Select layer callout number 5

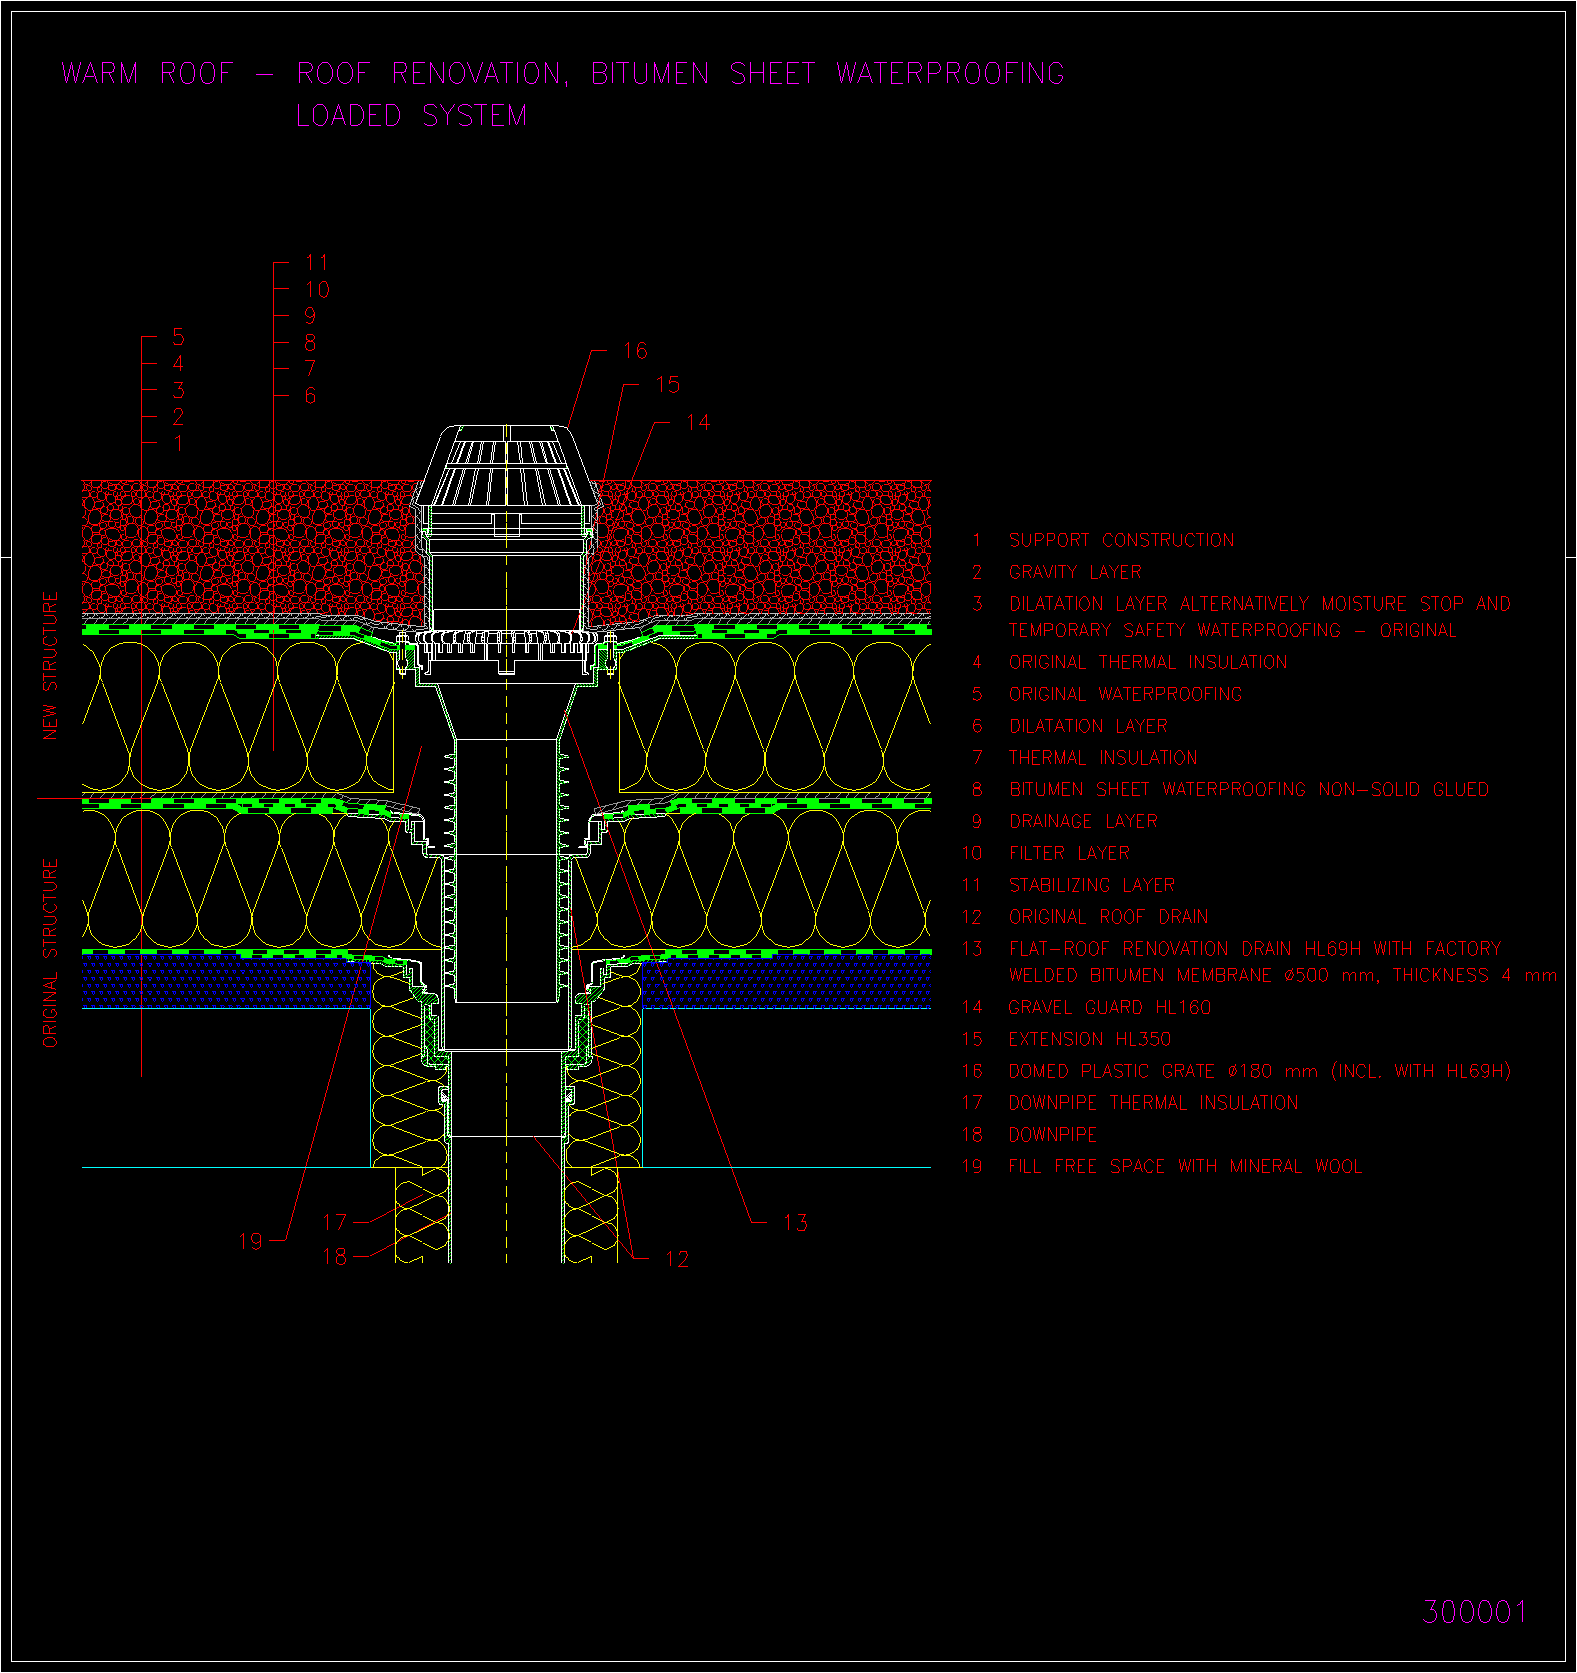[178, 337]
